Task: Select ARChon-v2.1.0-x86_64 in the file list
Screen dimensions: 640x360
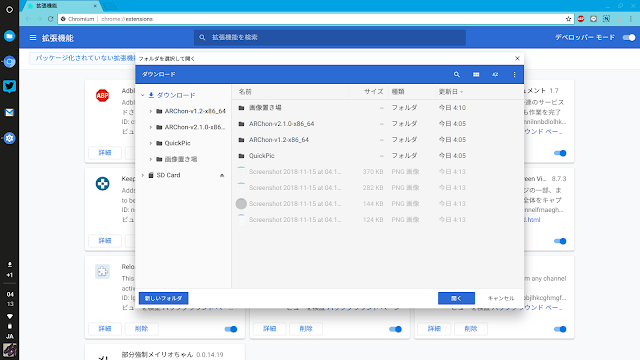Action: tap(378, 124)
